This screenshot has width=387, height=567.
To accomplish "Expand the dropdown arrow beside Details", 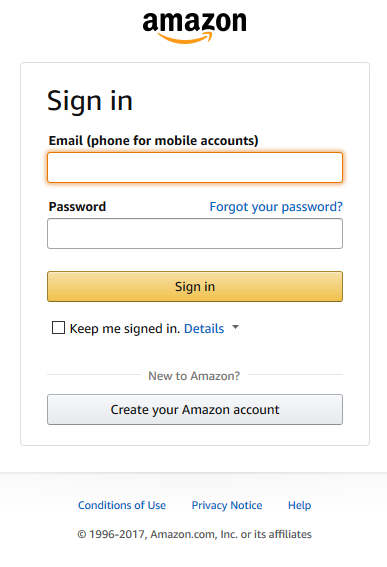I will click(x=235, y=327).
